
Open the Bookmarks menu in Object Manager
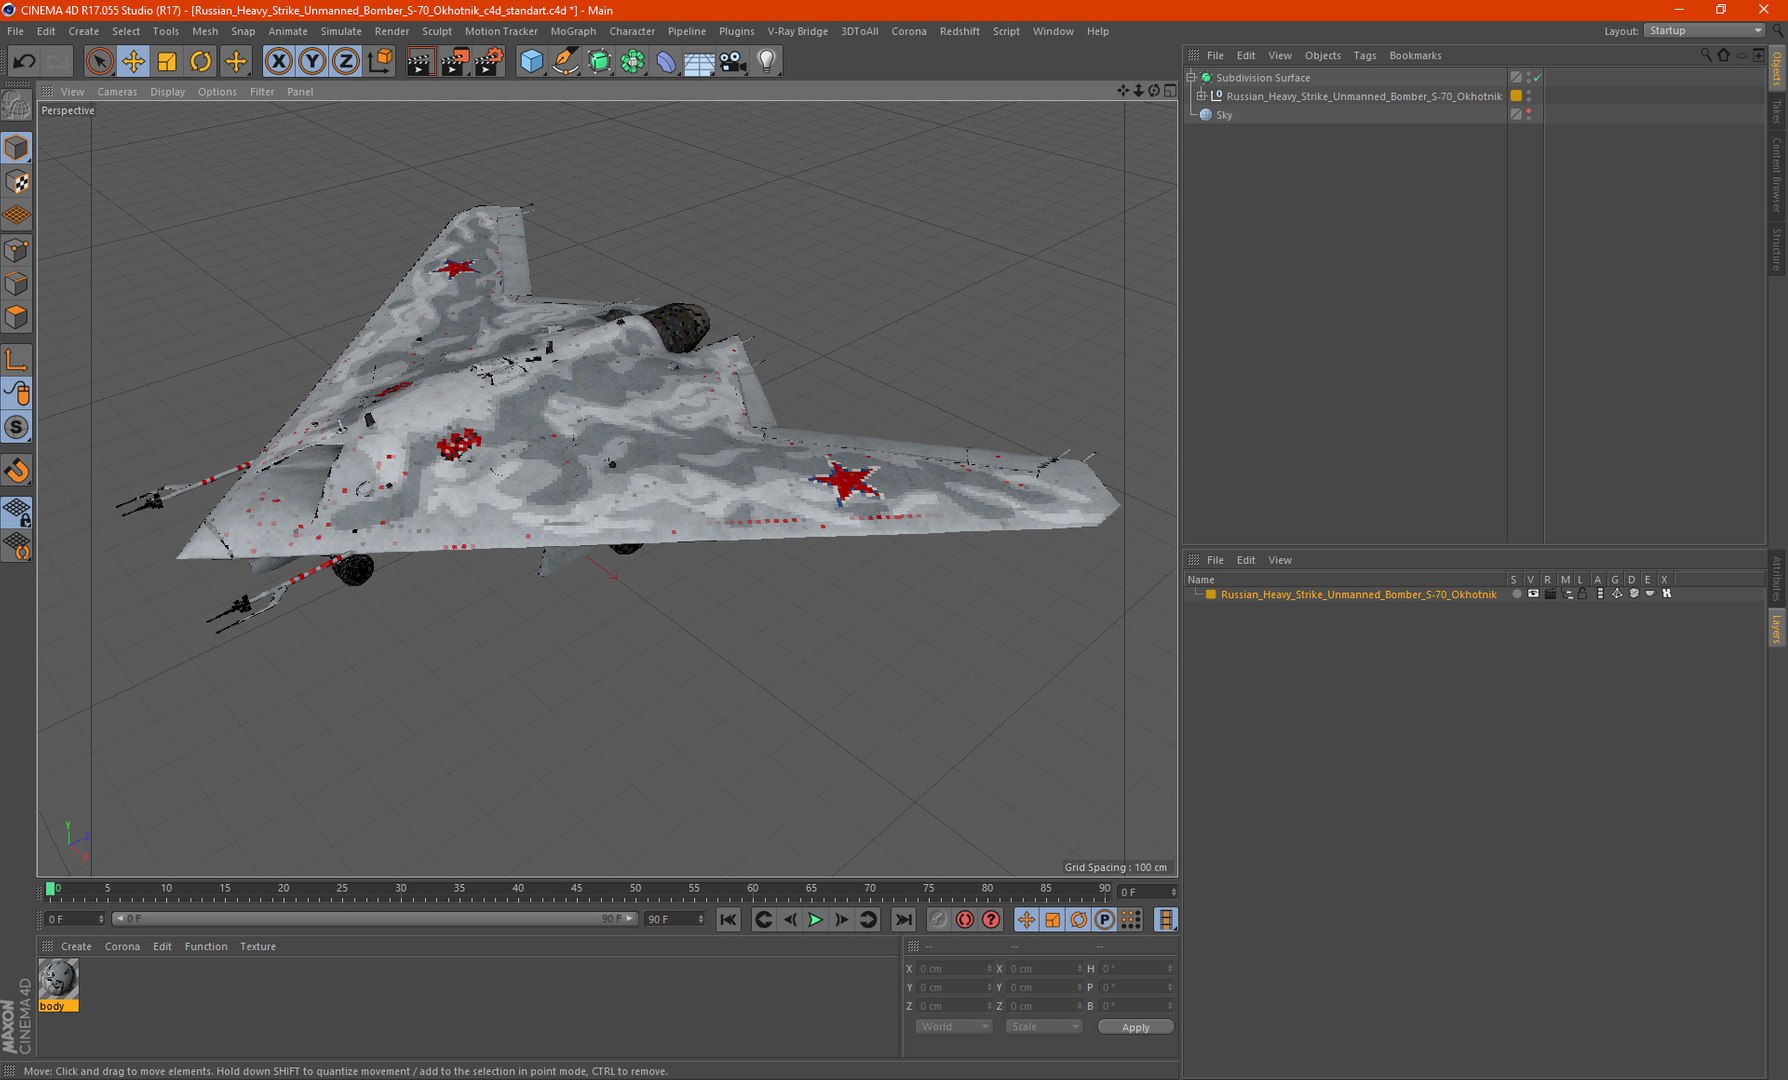[x=1415, y=56]
